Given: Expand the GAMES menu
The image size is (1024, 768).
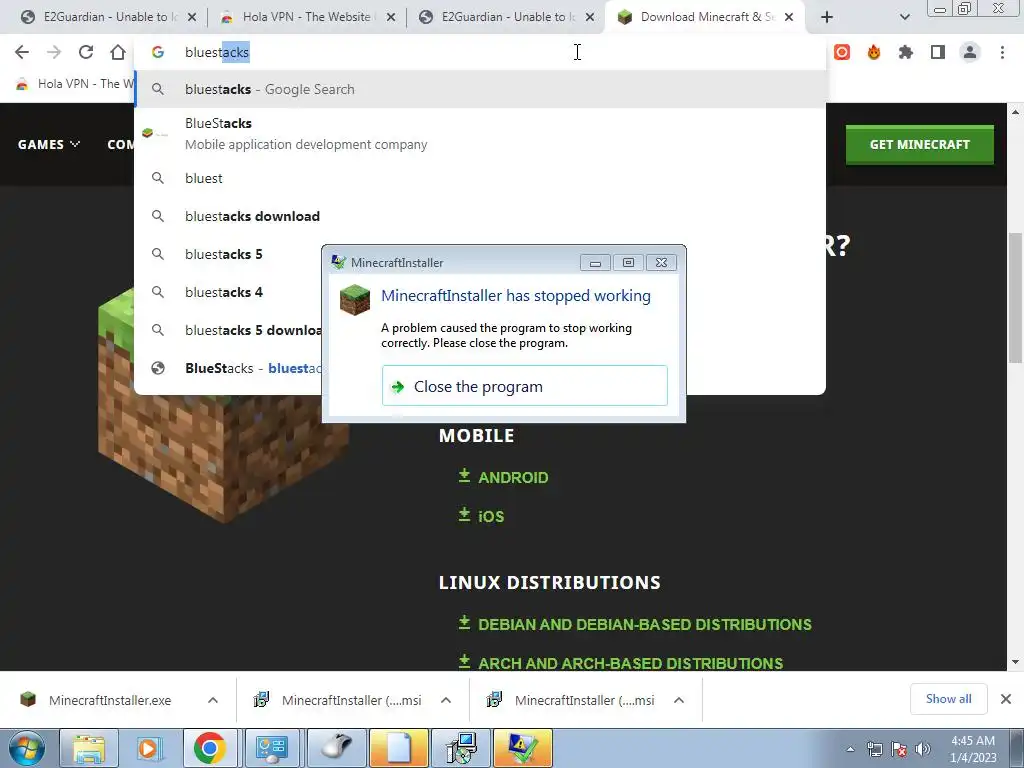Looking at the screenshot, I should click(x=49, y=144).
